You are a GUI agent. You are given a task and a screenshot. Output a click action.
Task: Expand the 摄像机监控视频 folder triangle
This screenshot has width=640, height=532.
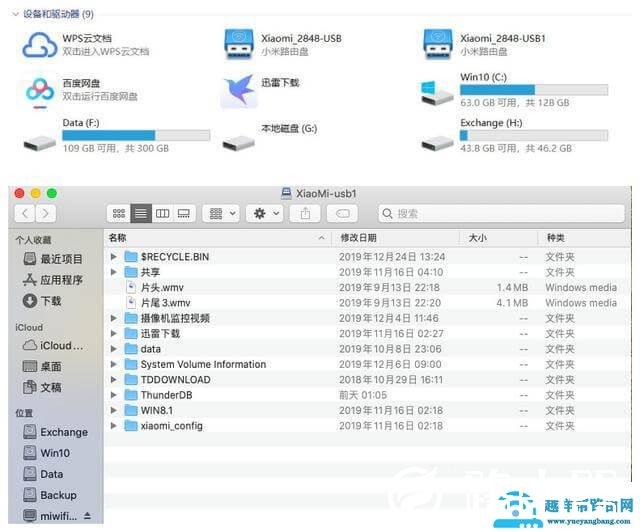click(x=113, y=318)
